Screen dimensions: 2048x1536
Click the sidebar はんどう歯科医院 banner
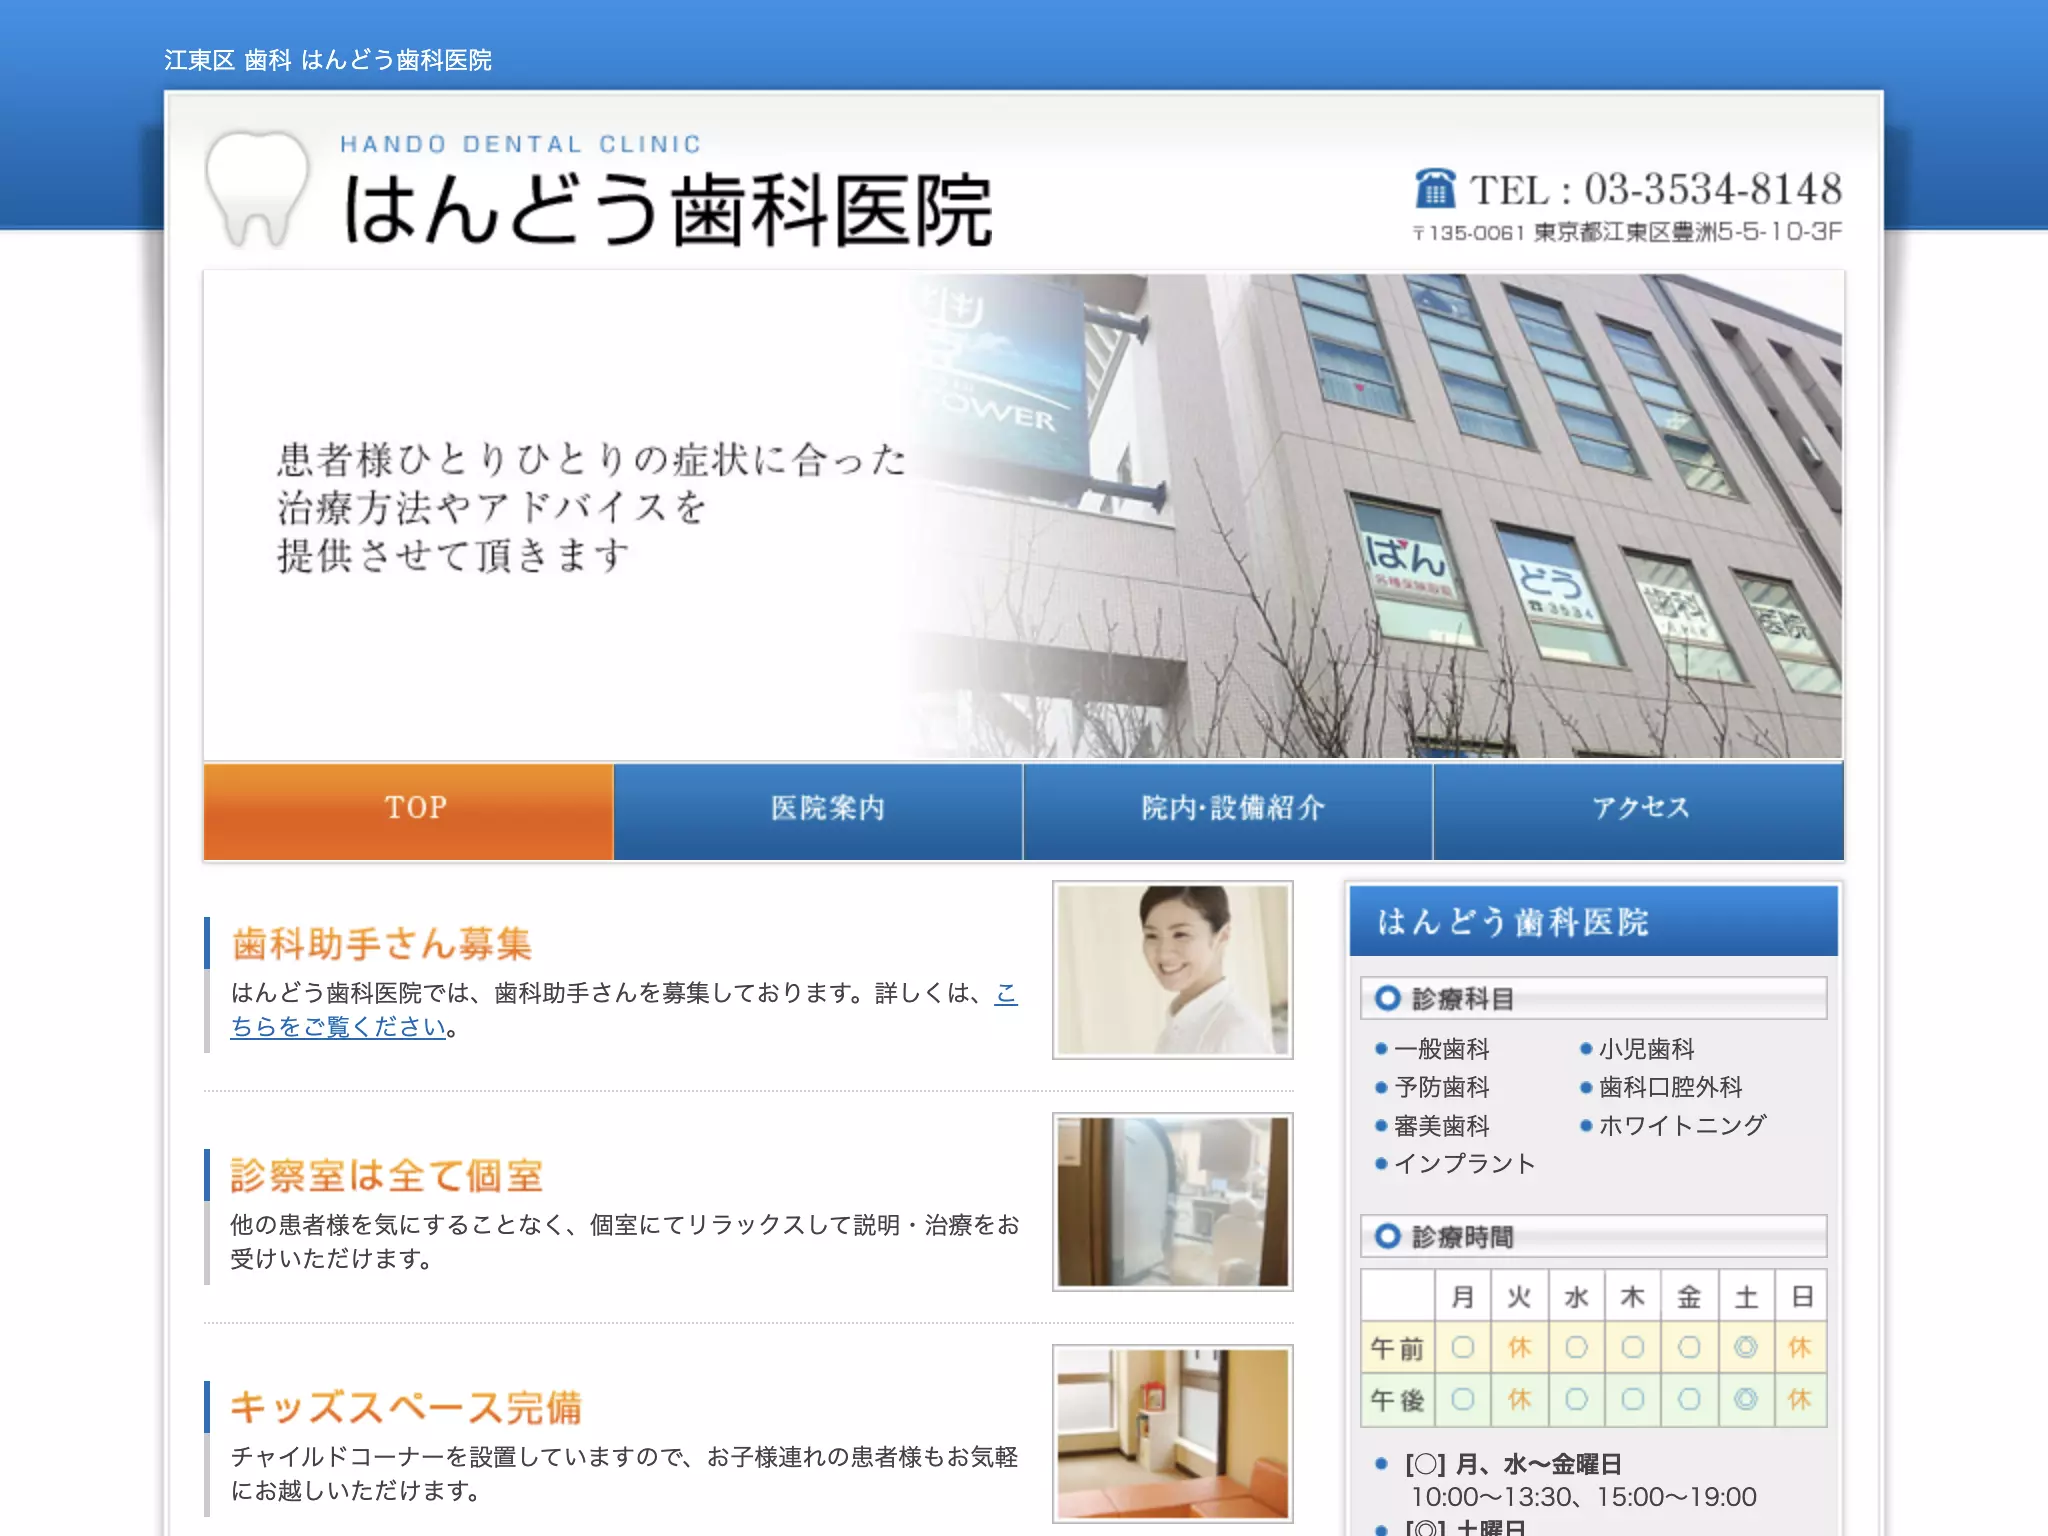(x=1594, y=921)
